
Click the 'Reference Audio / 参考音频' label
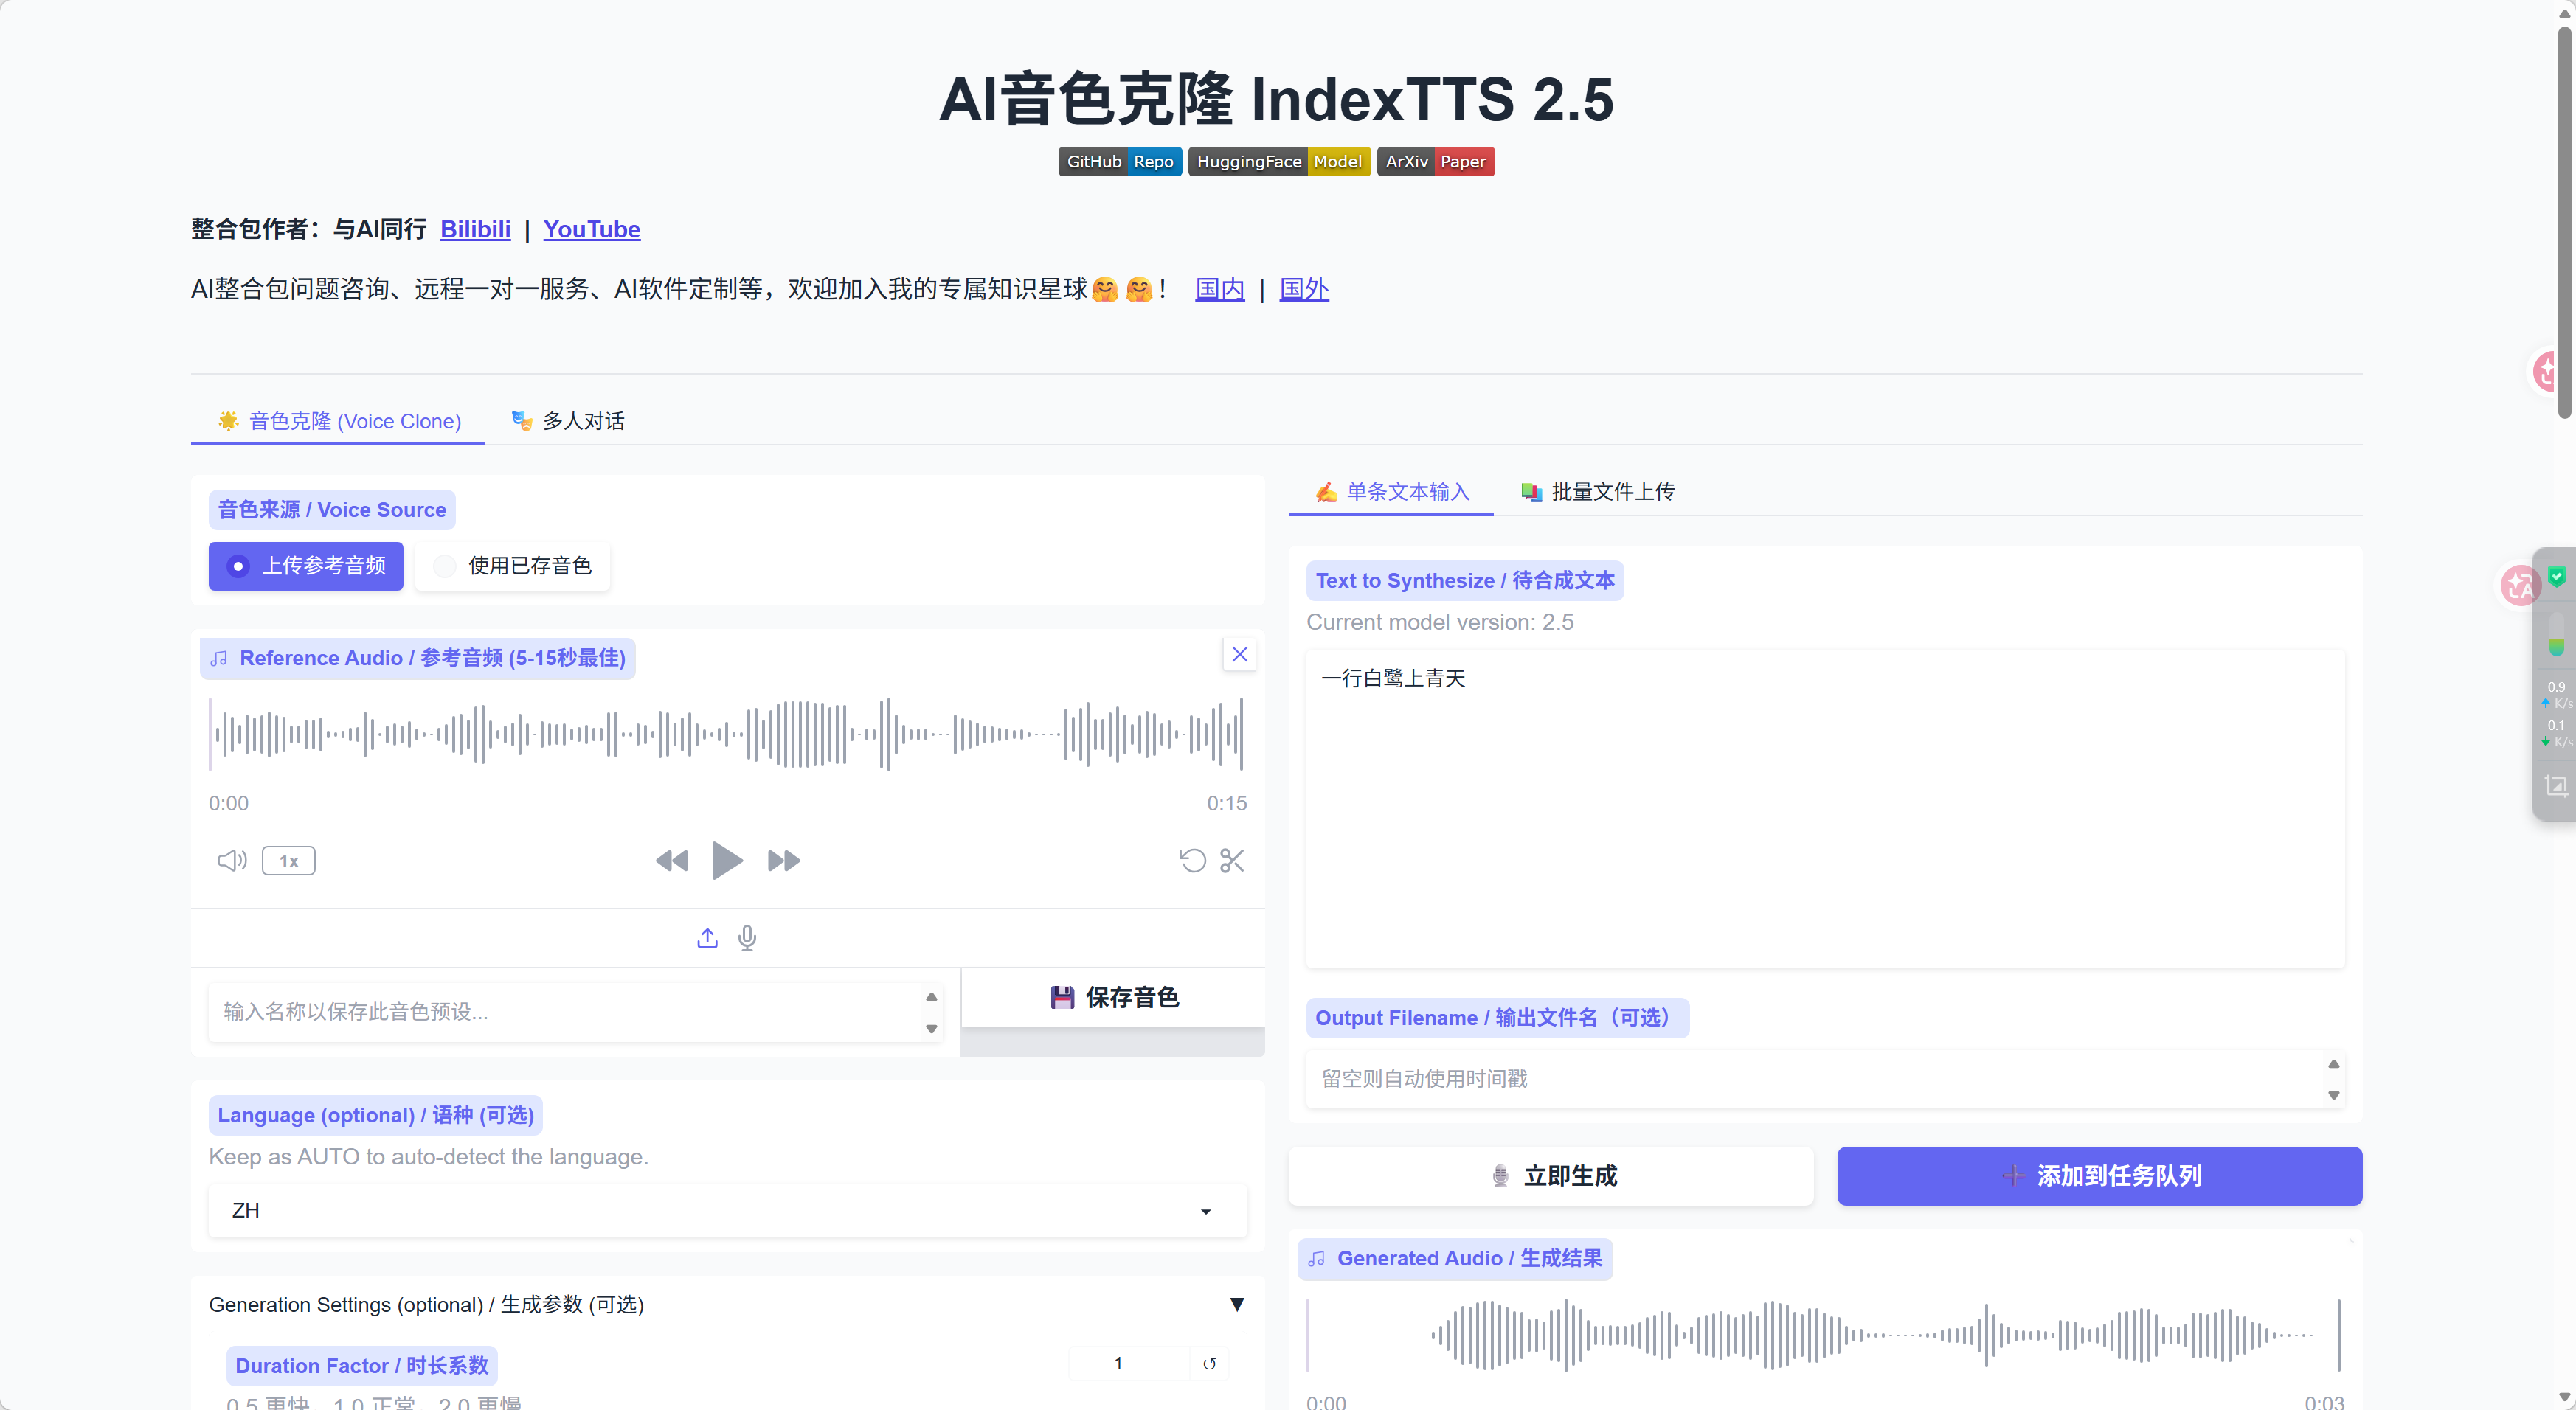[418, 658]
